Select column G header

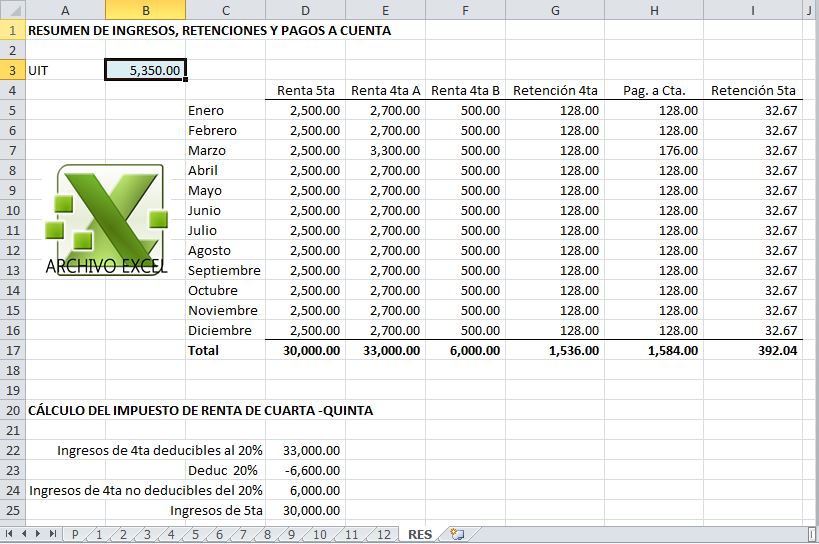point(555,10)
